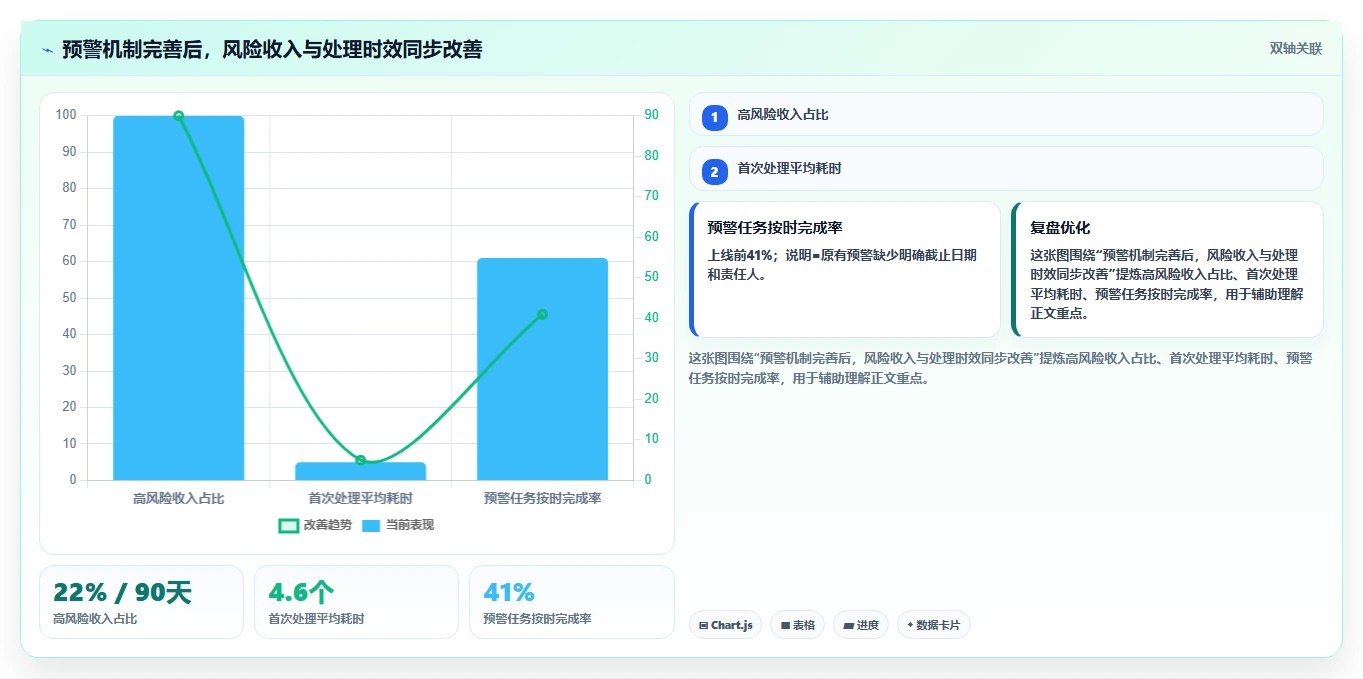The image size is (1363, 679).
Task: Click the 进度 tag
Action: tap(861, 625)
